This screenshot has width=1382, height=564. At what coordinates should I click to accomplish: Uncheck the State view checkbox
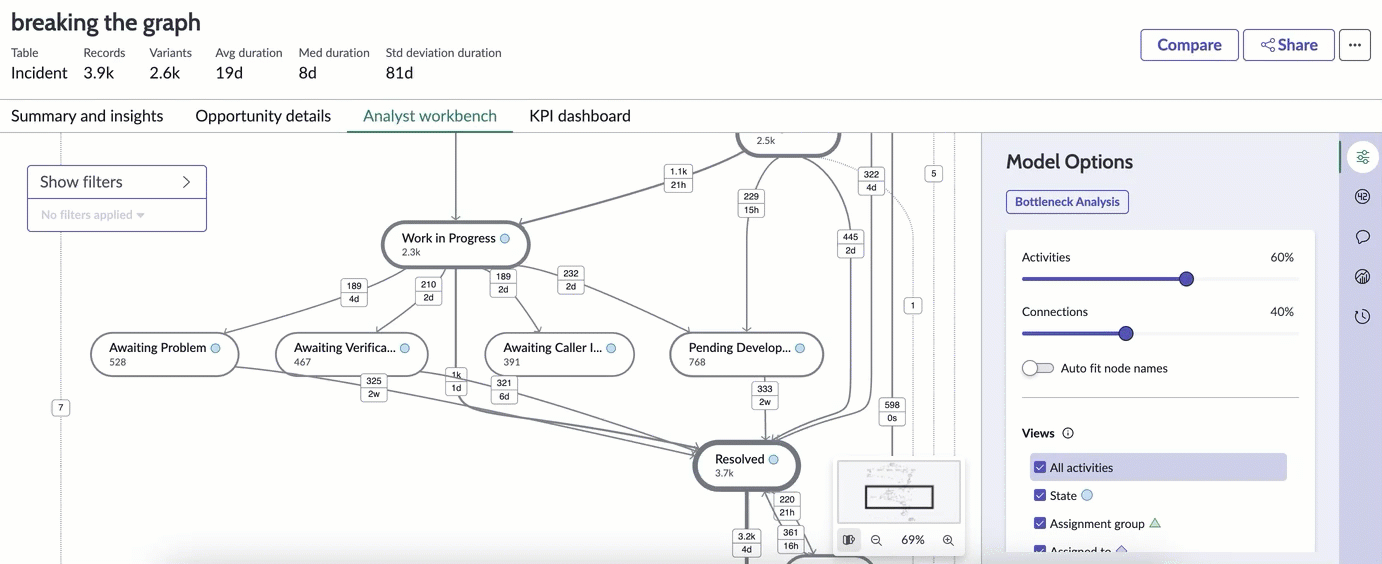pyautogui.click(x=1040, y=495)
